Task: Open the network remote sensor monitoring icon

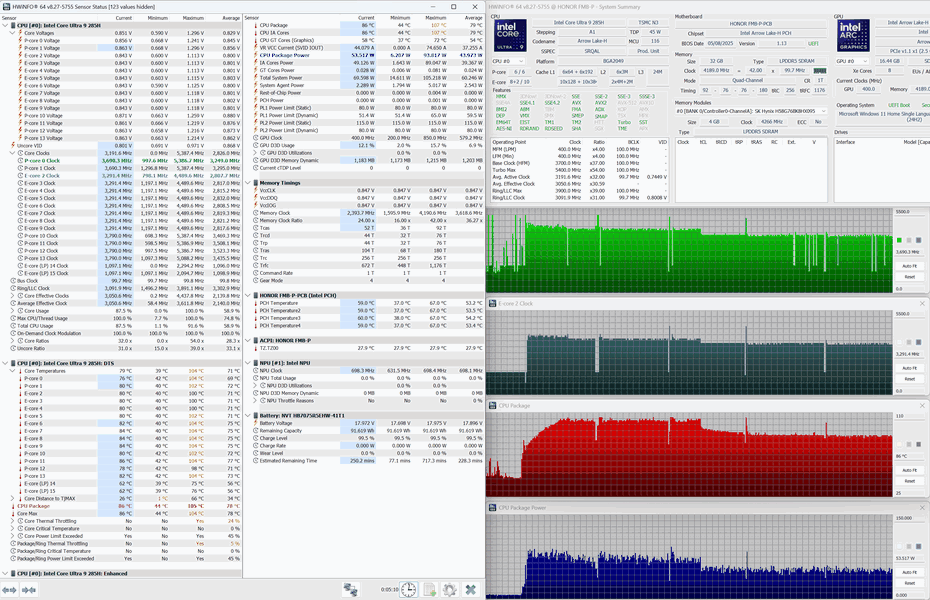Action: [x=351, y=589]
